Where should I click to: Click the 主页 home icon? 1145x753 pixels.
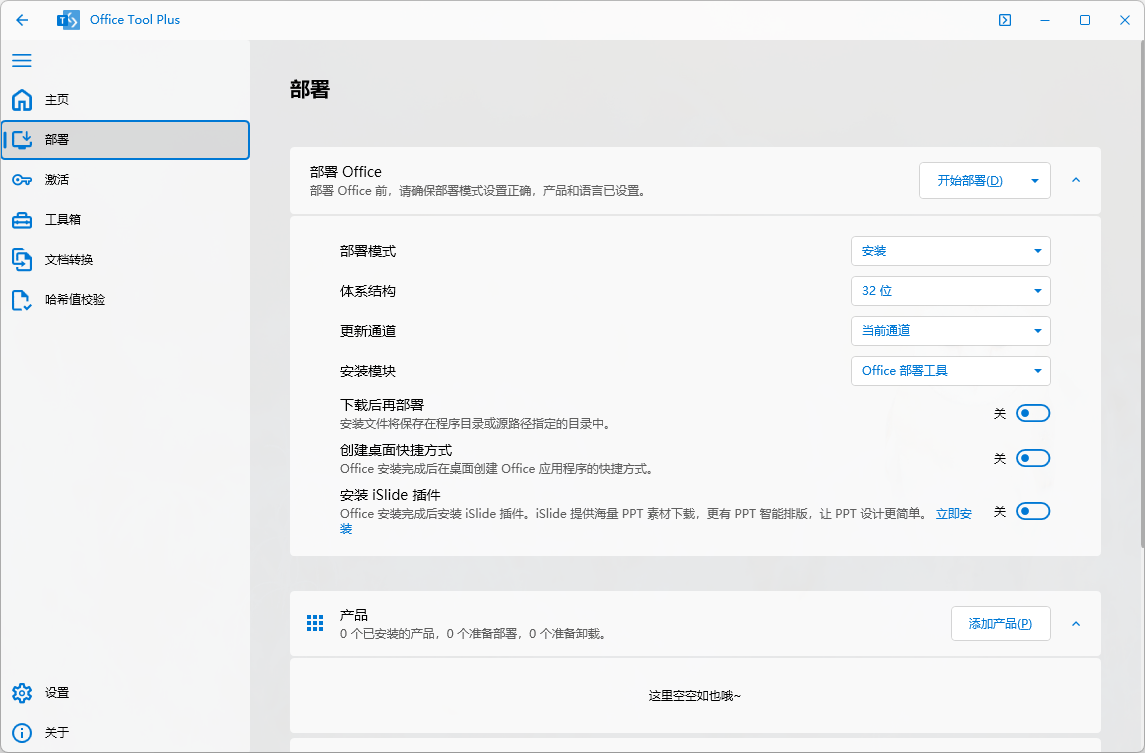pos(22,99)
